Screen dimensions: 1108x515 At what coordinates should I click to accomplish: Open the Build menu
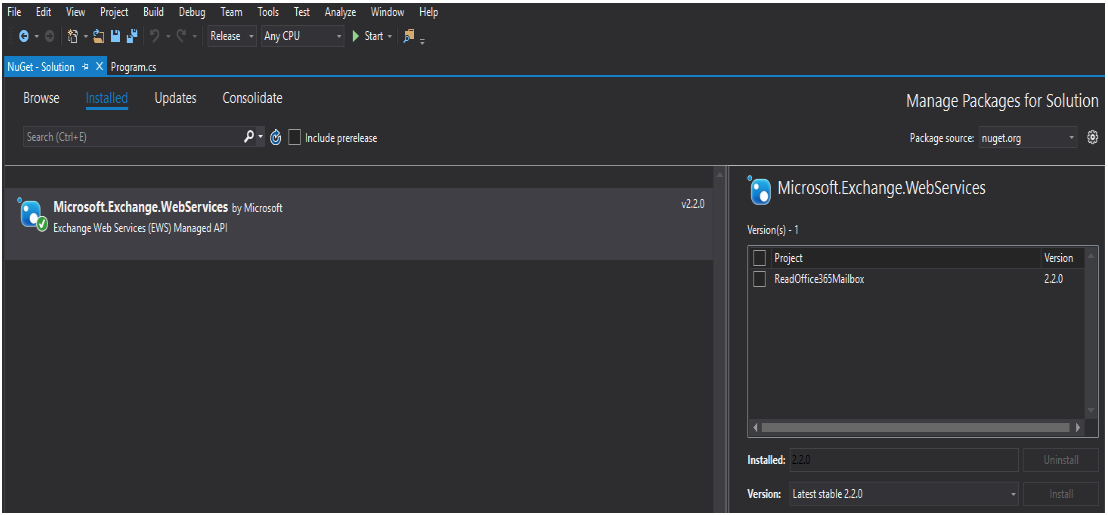(x=153, y=12)
